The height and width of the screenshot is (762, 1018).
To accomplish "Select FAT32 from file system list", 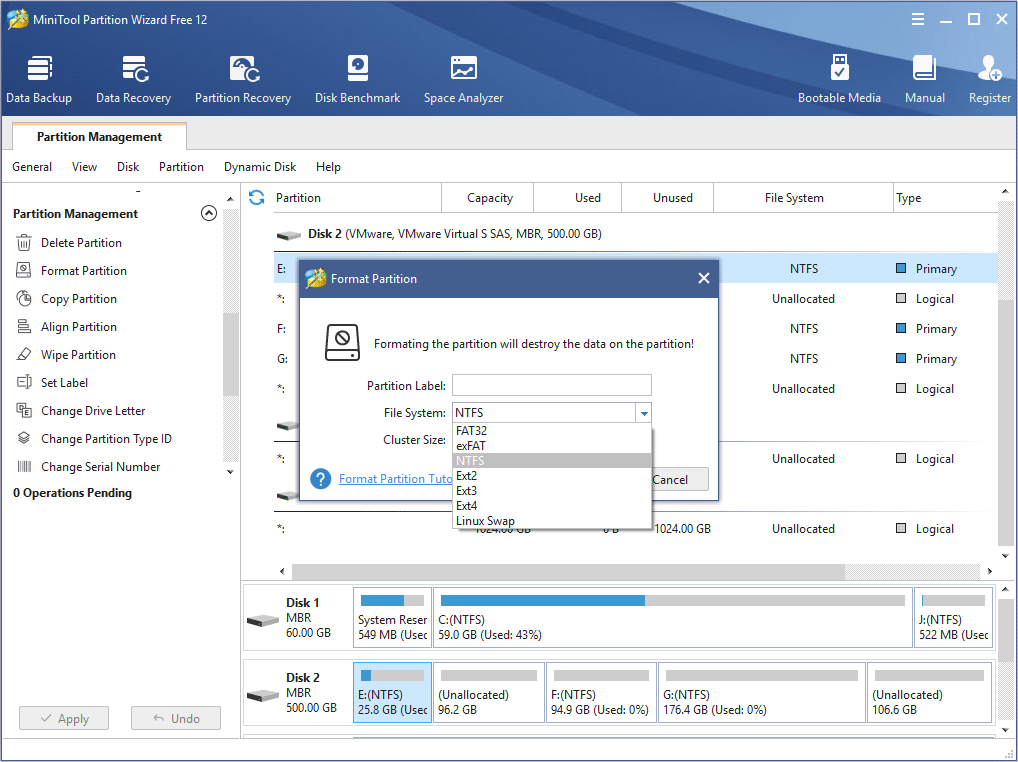I will tap(552, 430).
